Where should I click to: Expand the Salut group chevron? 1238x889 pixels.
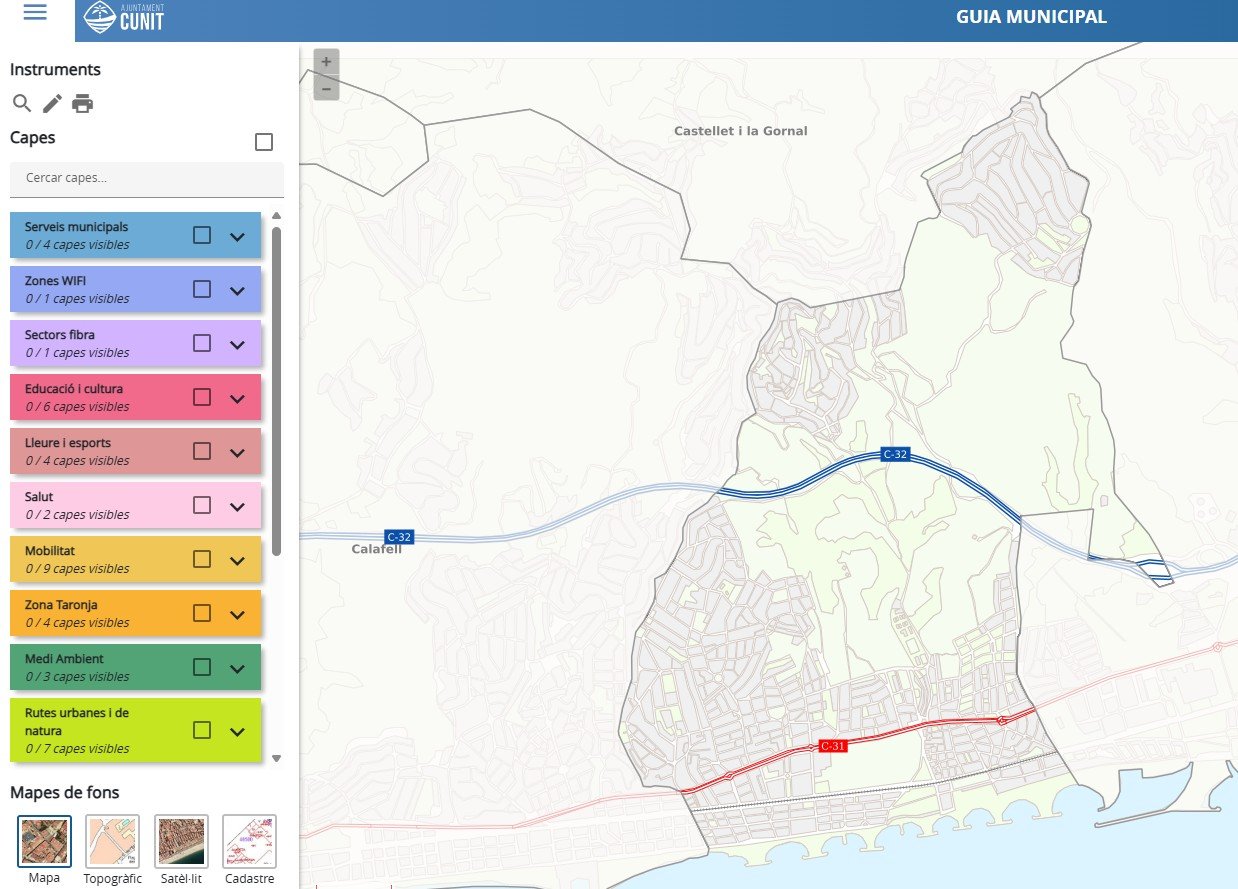tap(237, 506)
